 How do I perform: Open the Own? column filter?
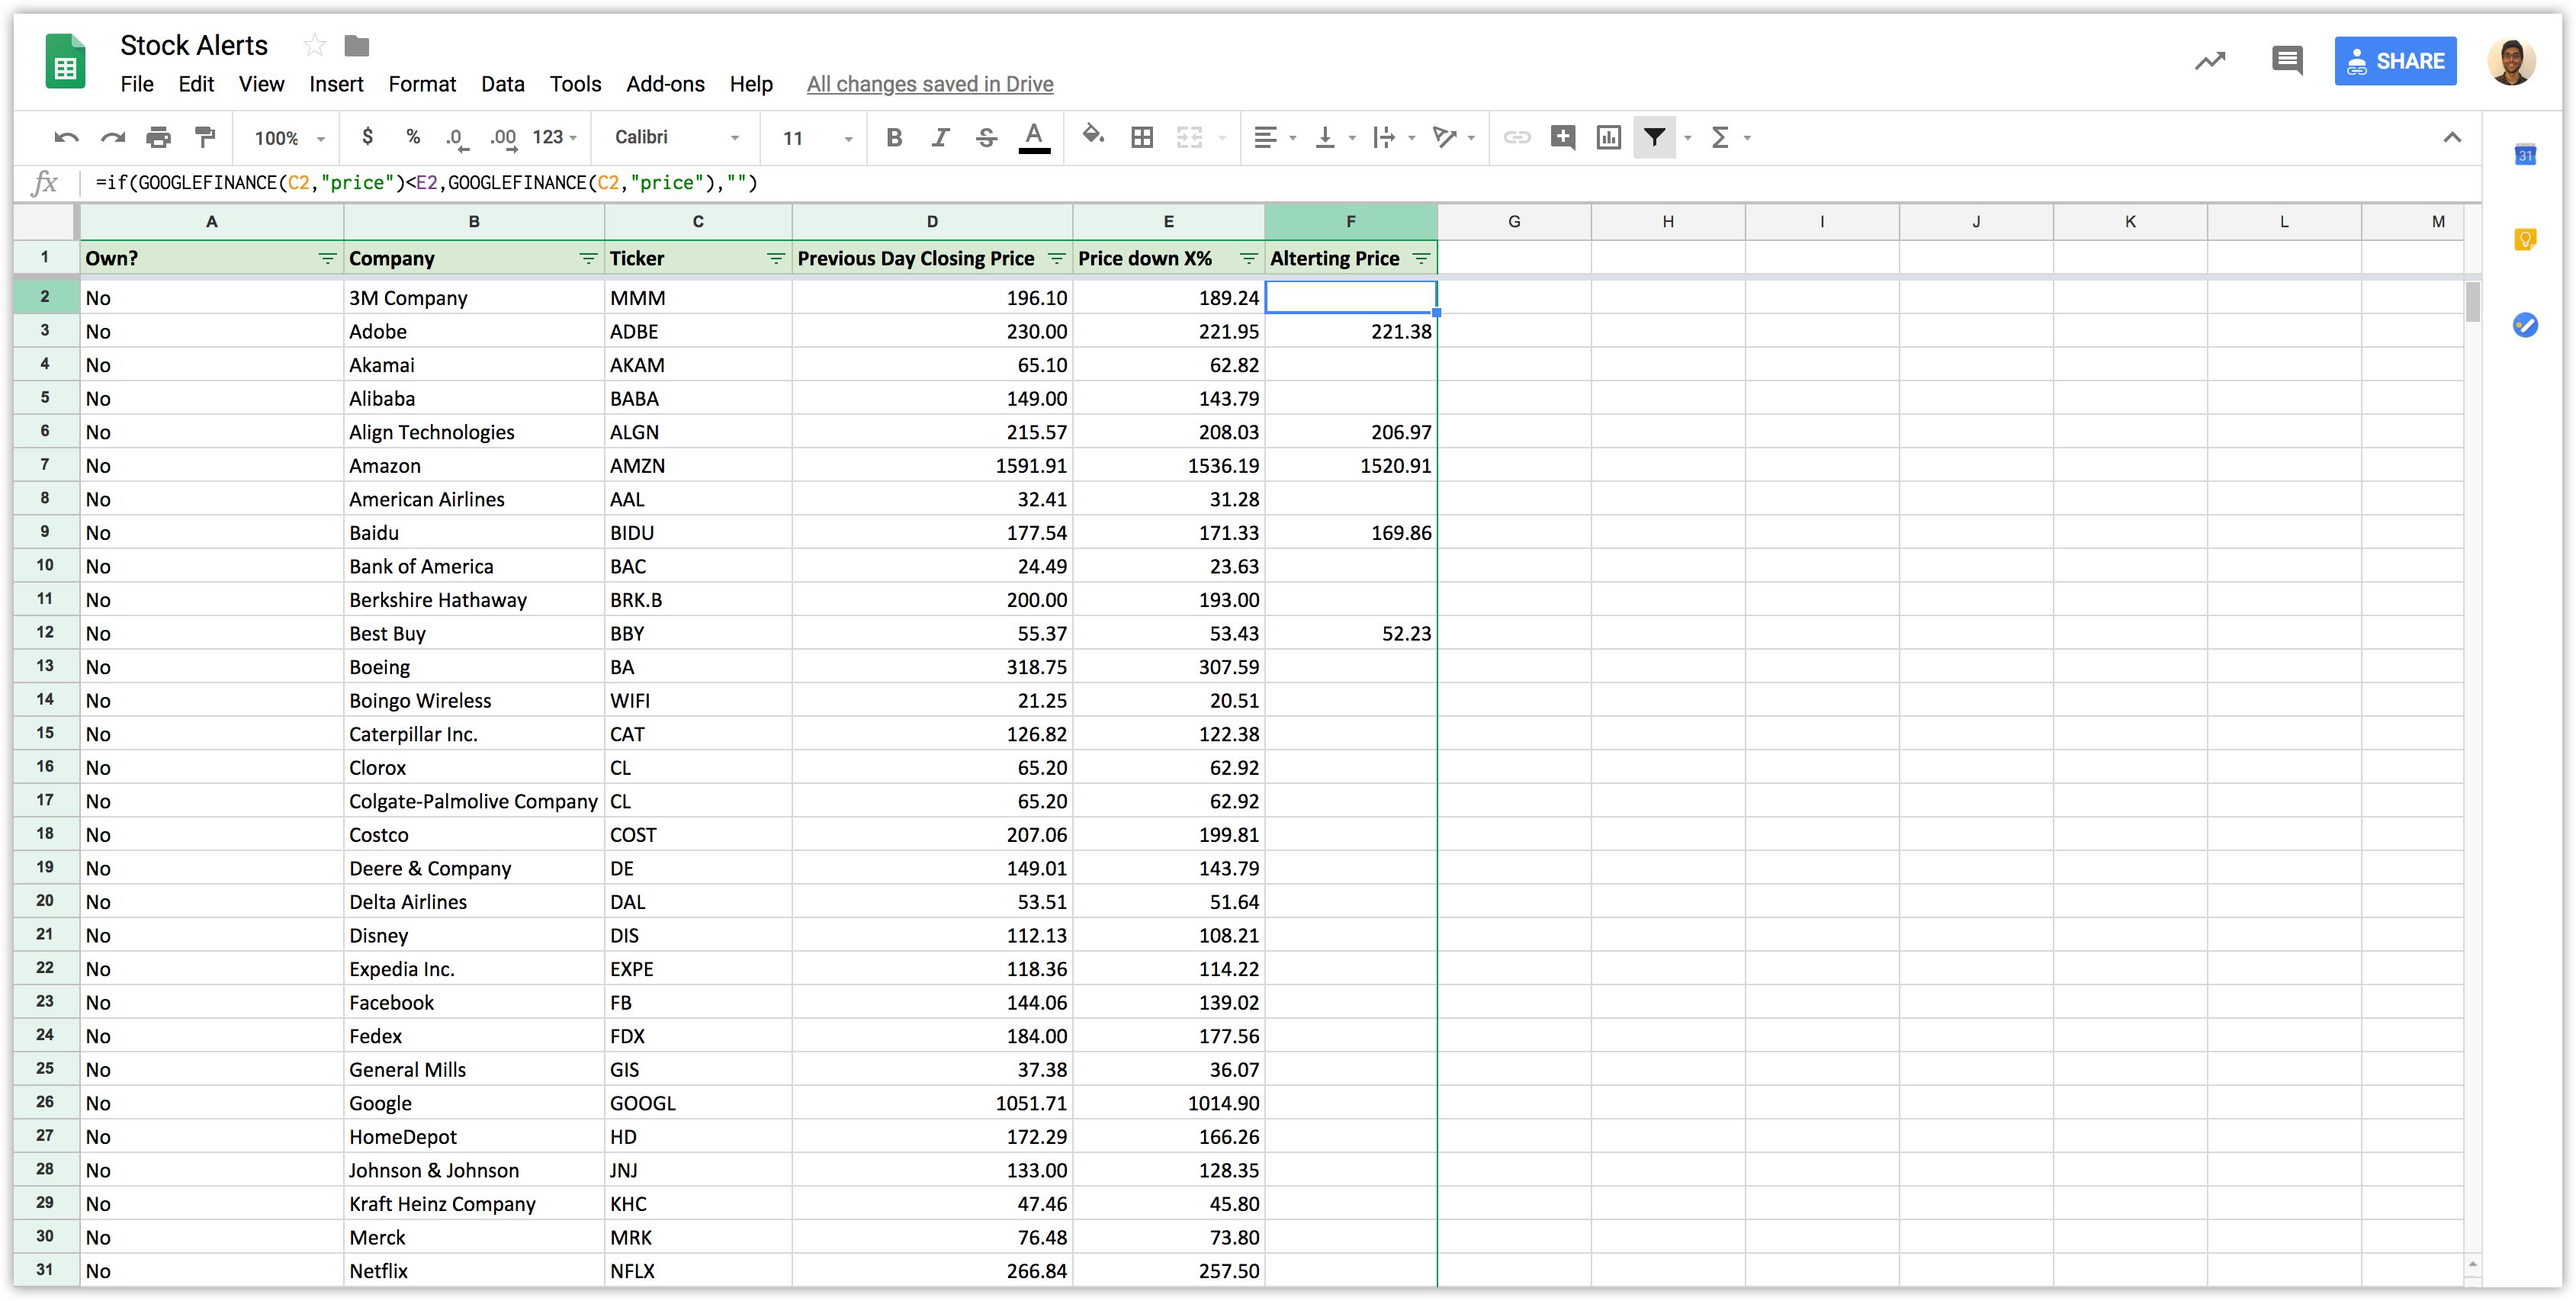point(327,259)
